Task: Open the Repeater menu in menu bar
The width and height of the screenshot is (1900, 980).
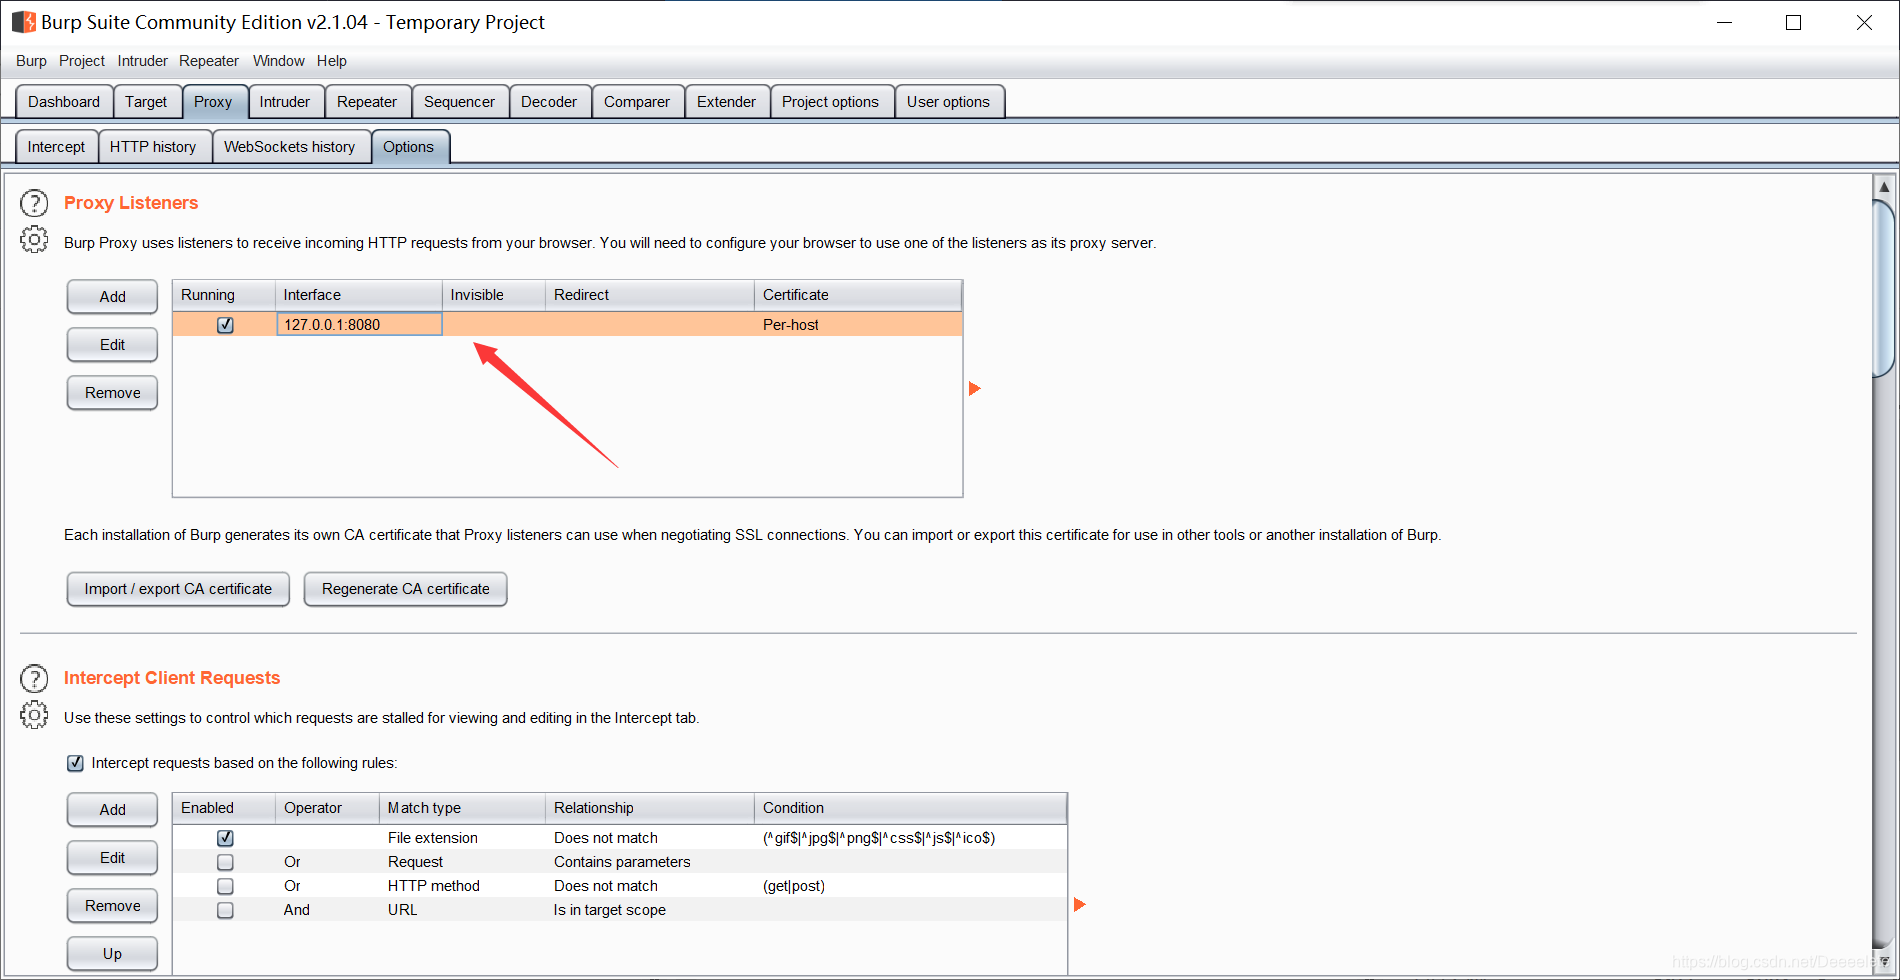Action: [209, 61]
